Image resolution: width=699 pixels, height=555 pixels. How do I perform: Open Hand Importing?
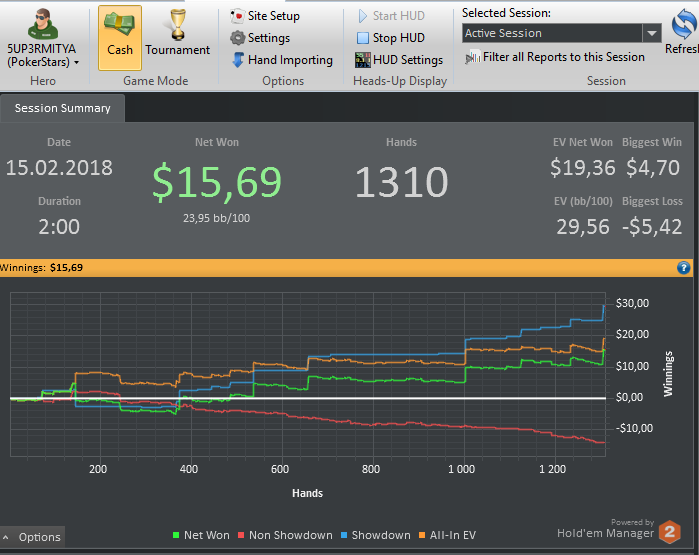(x=281, y=60)
